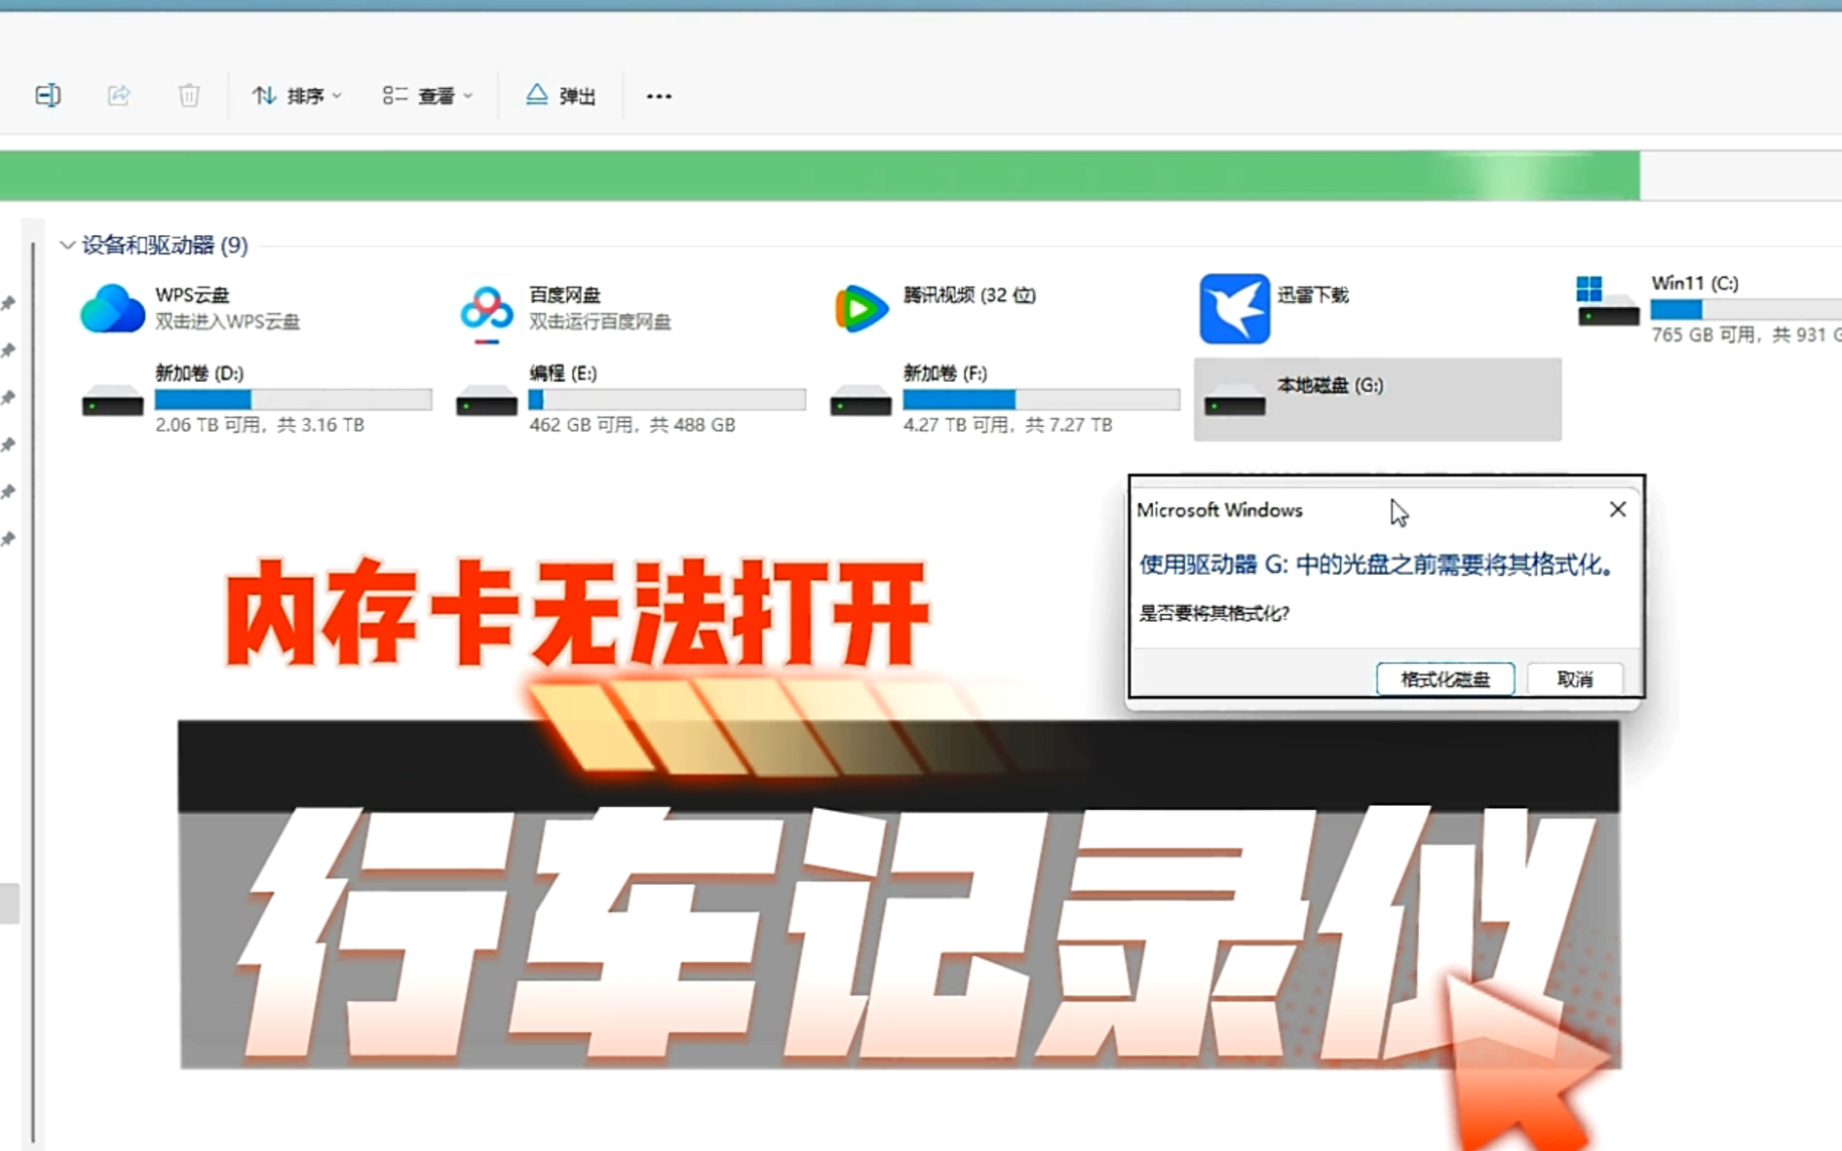Open the 百度网盘 icon
This screenshot has height=1151, width=1842.
[487, 310]
